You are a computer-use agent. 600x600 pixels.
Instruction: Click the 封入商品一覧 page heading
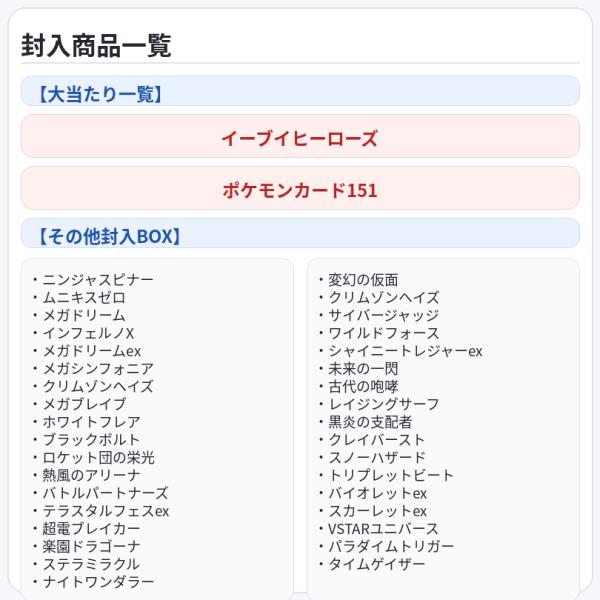pyautogui.click(x=96, y=45)
